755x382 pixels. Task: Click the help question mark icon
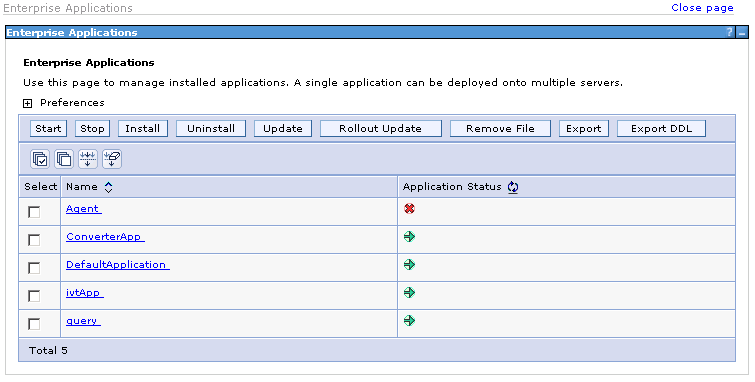click(x=729, y=32)
